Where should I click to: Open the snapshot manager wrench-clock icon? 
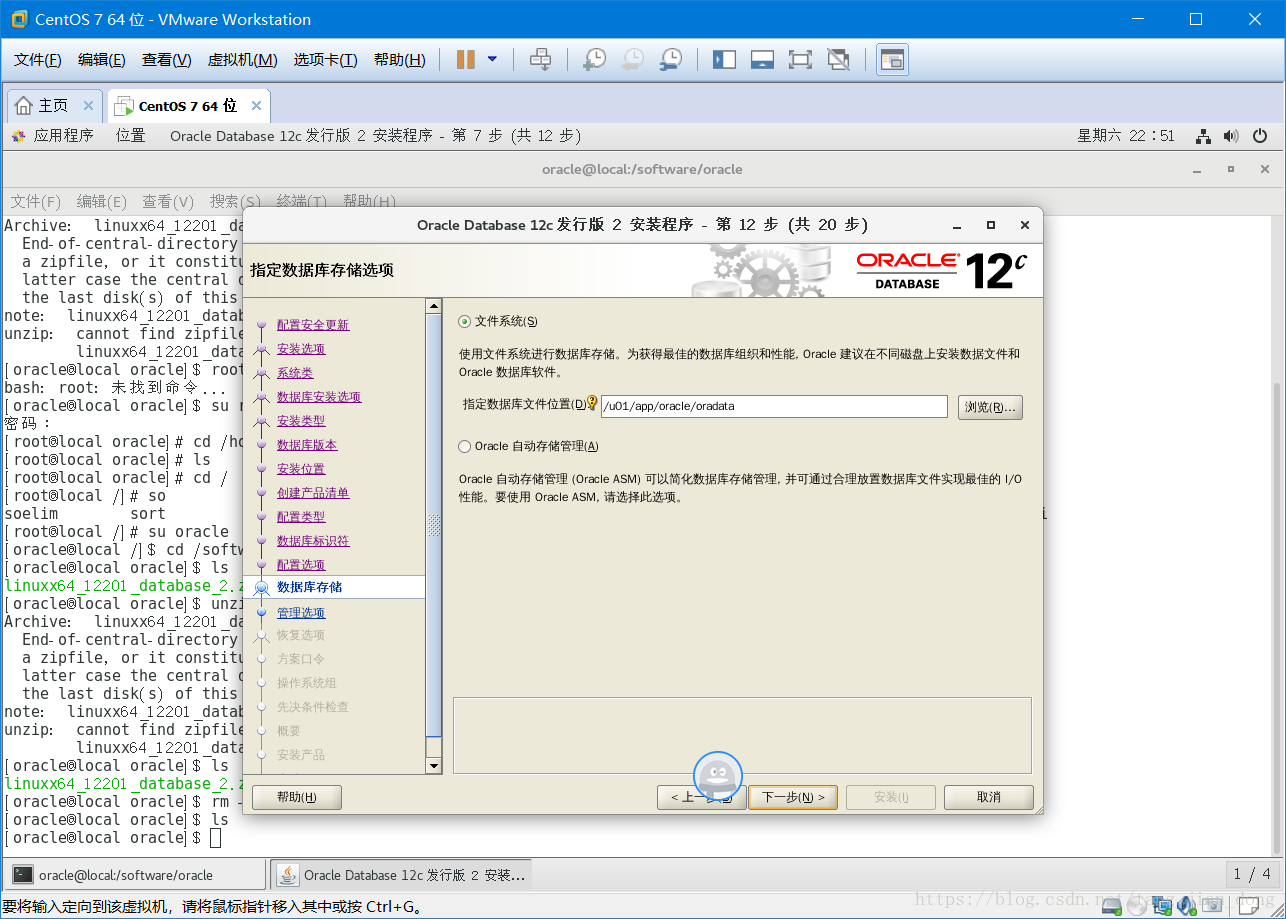[x=671, y=60]
